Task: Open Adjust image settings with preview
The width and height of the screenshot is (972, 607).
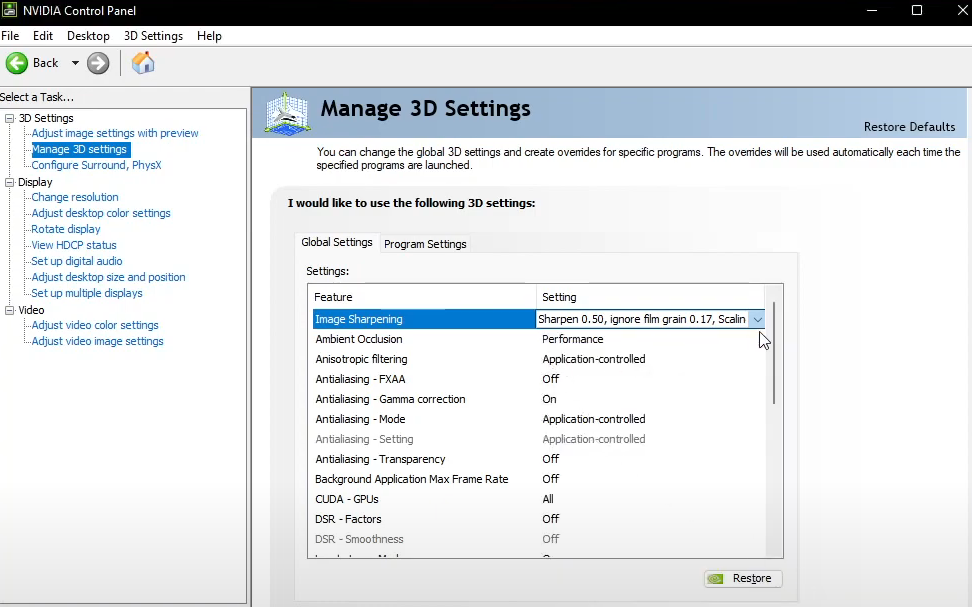Action: click(115, 133)
